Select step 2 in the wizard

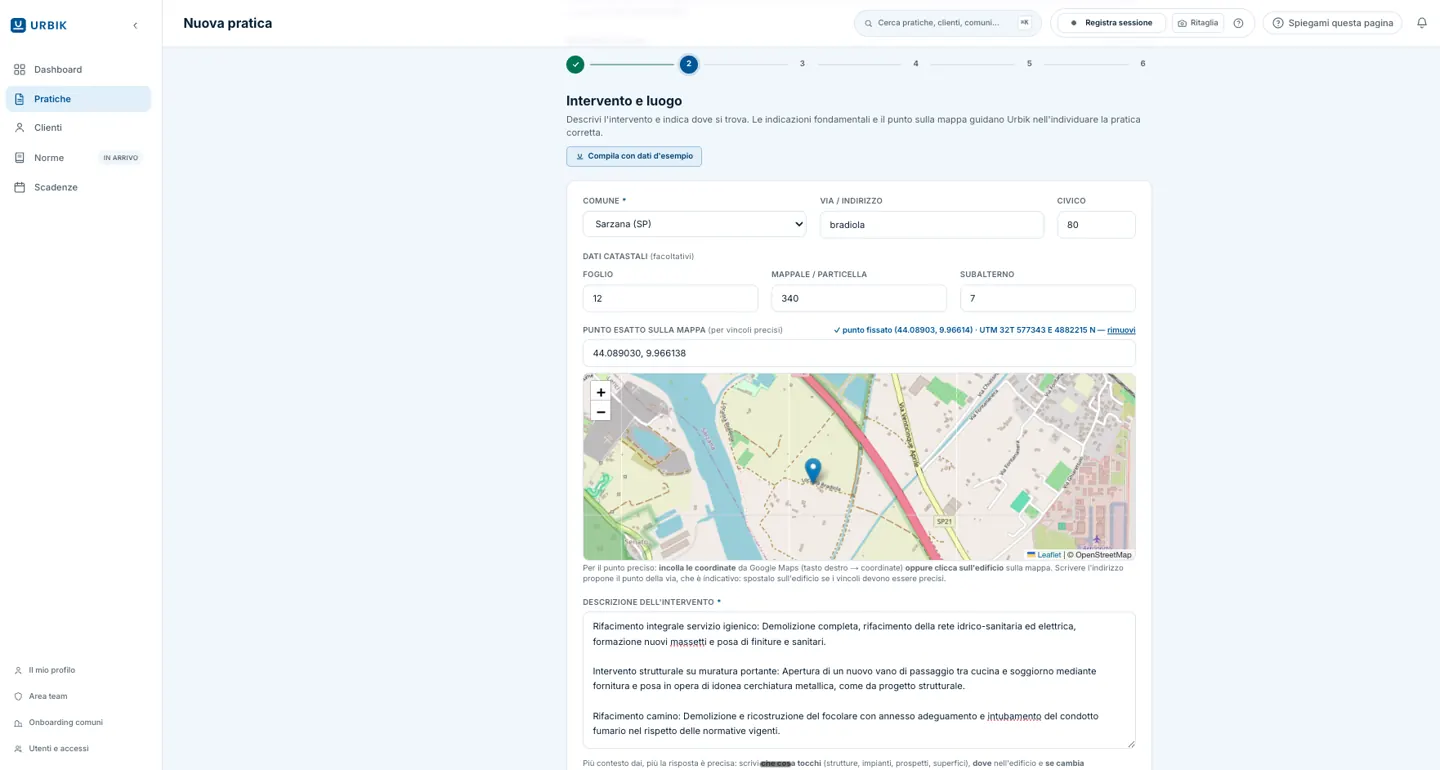coord(688,64)
